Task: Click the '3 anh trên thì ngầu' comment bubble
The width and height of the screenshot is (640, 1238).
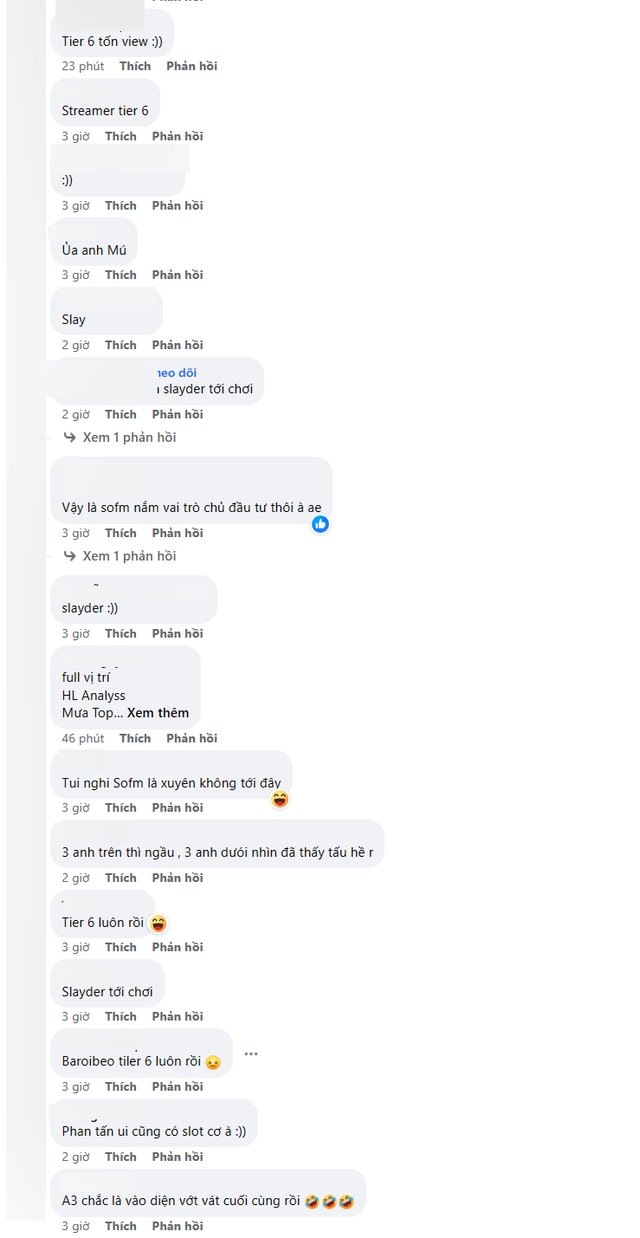Action: [x=217, y=853]
